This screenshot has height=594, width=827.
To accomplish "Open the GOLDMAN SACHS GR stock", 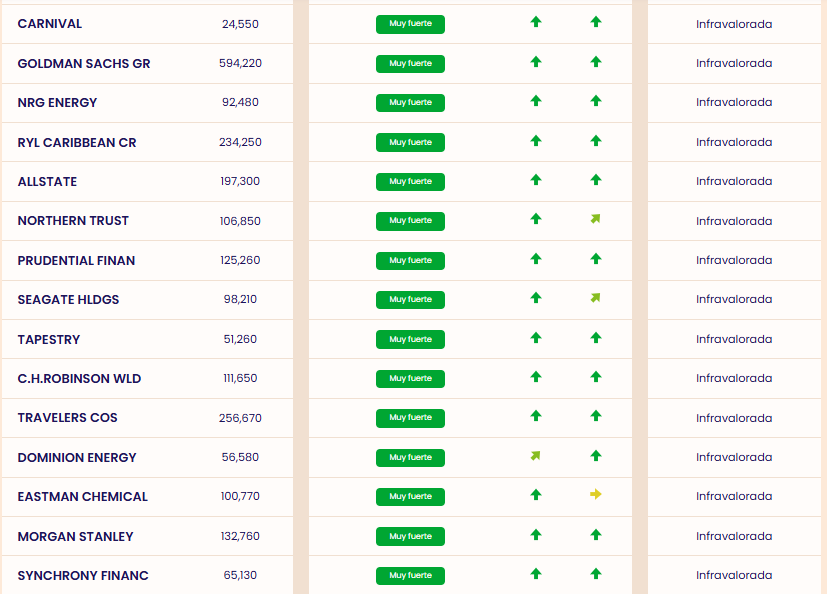I will pos(84,64).
